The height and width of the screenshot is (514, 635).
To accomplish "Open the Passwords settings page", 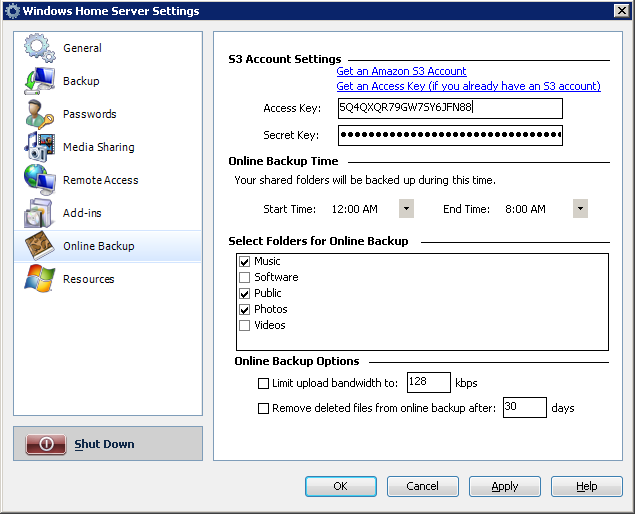I will [89, 114].
